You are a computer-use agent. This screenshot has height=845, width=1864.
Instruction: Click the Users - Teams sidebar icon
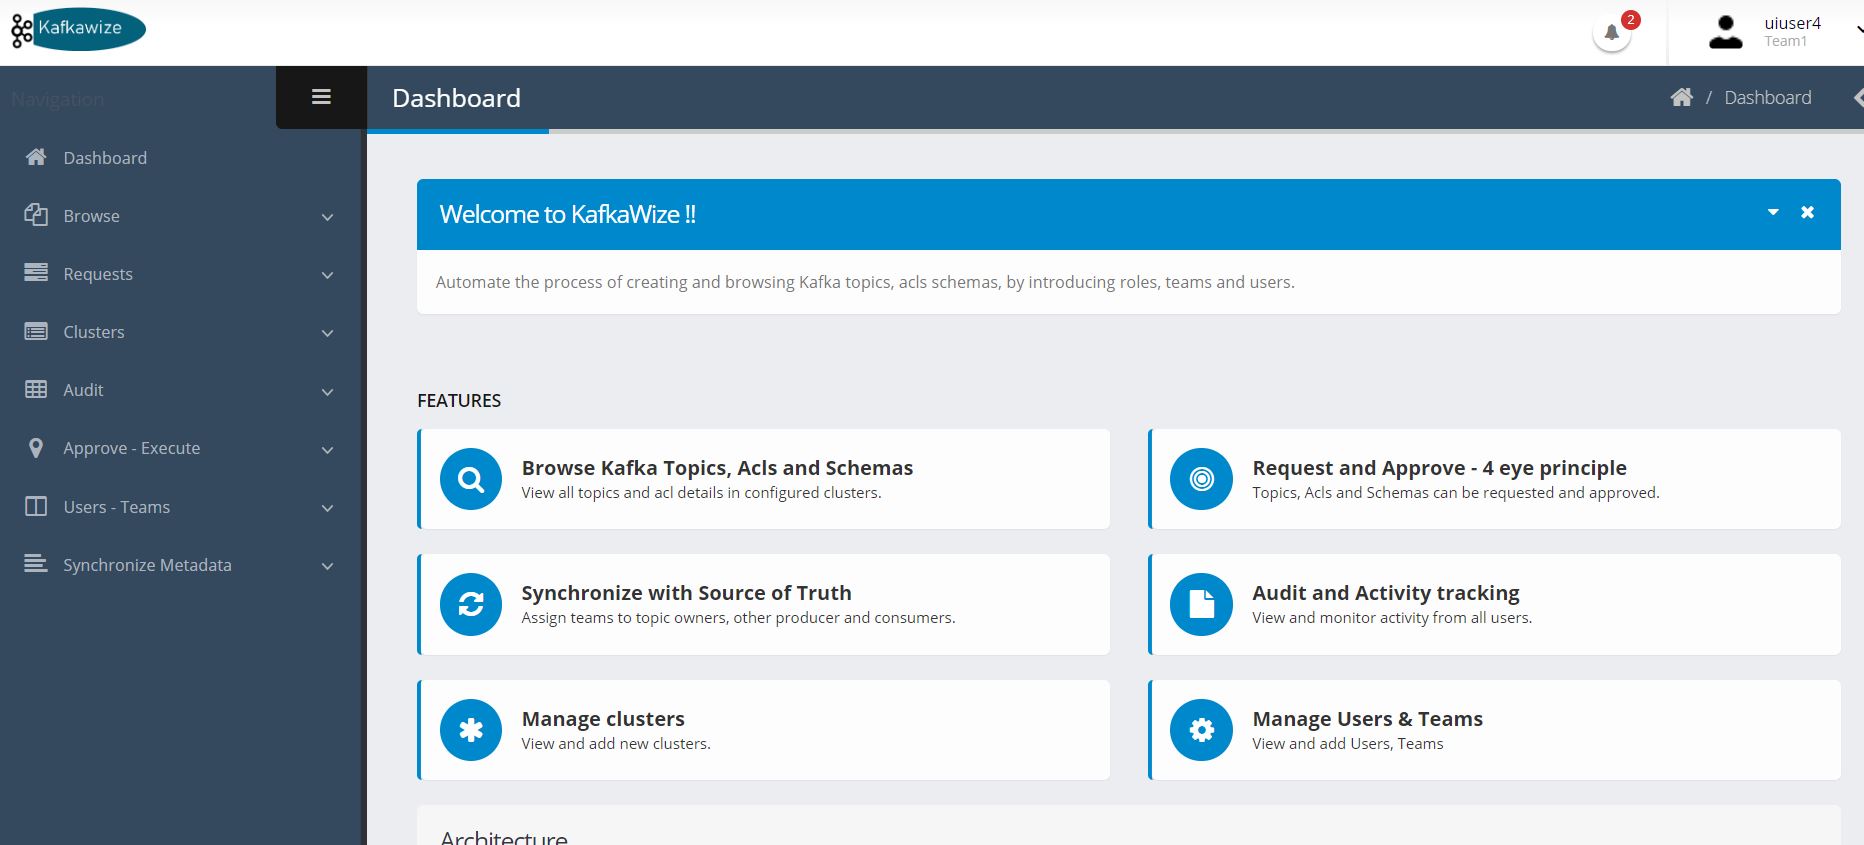click(36, 506)
